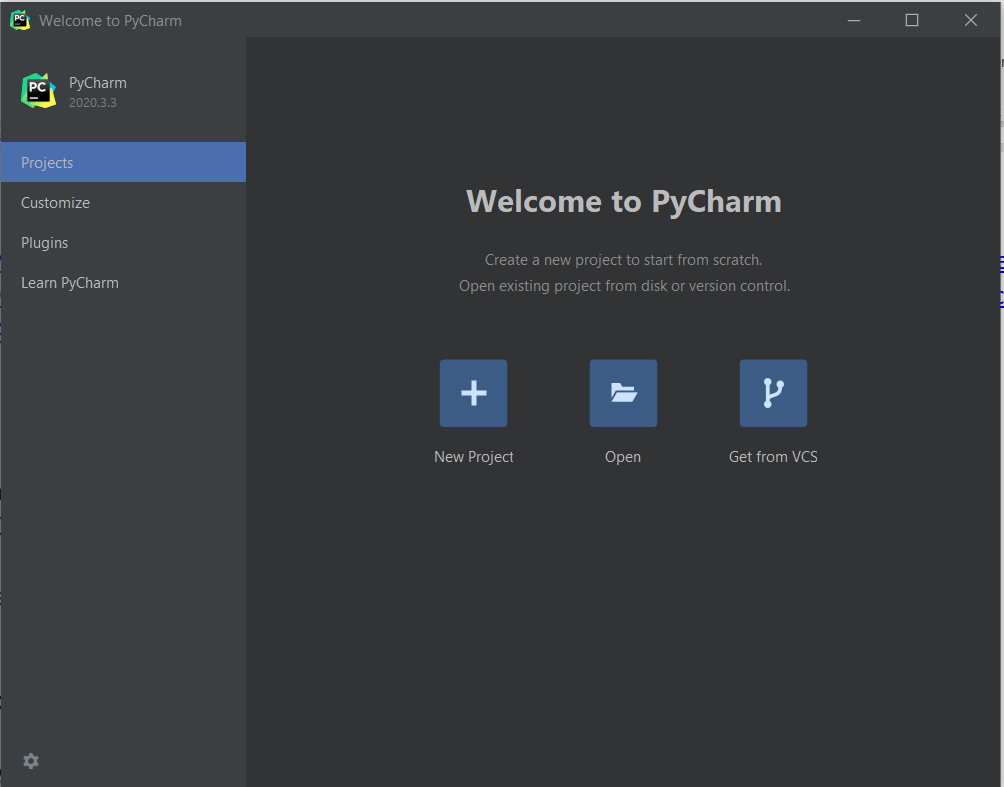The image size is (1004, 787).
Task: Click the Open folder icon
Action: coord(623,393)
